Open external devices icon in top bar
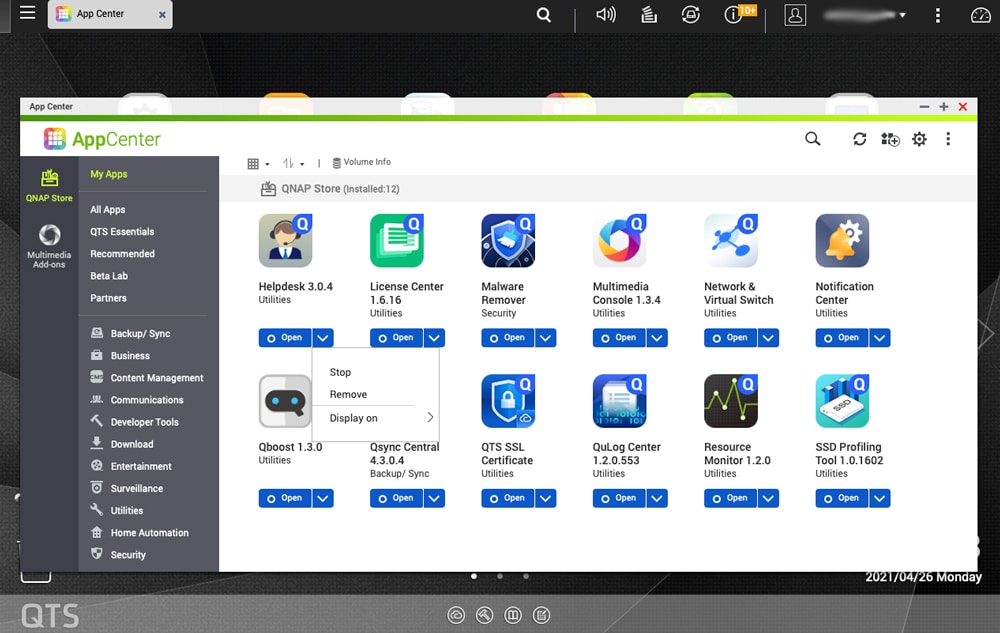This screenshot has height=633, width=1000. [690, 14]
